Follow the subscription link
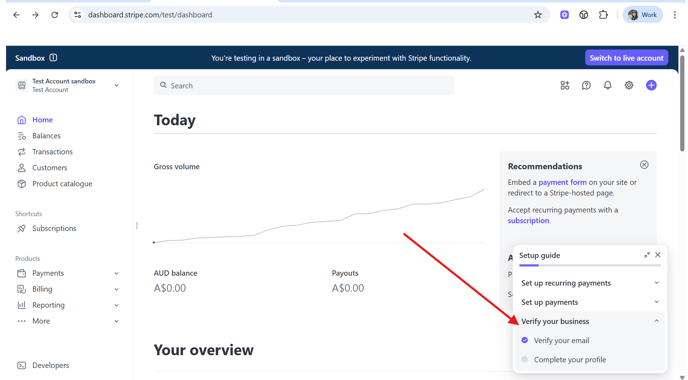688x380 pixels. coord(528,221)
